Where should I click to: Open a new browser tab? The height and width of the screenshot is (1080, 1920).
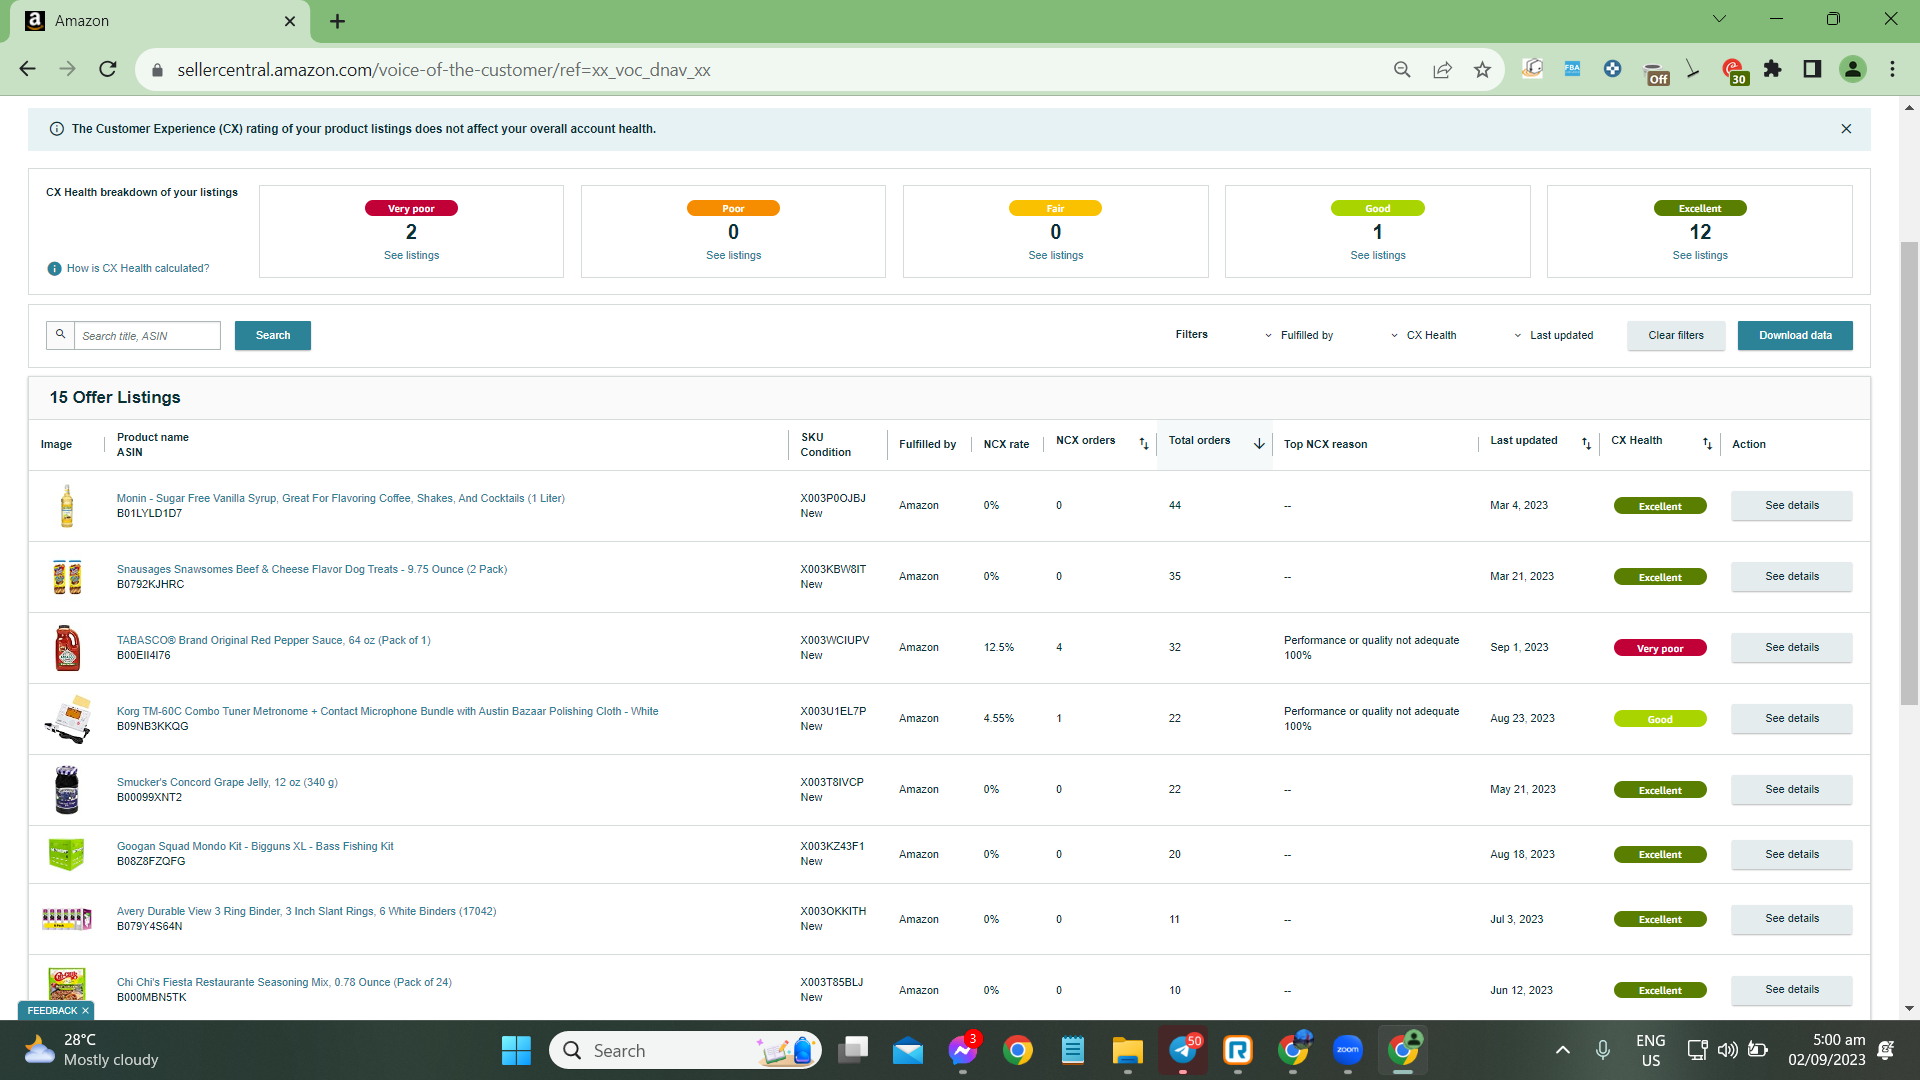[x=337, y=21]
